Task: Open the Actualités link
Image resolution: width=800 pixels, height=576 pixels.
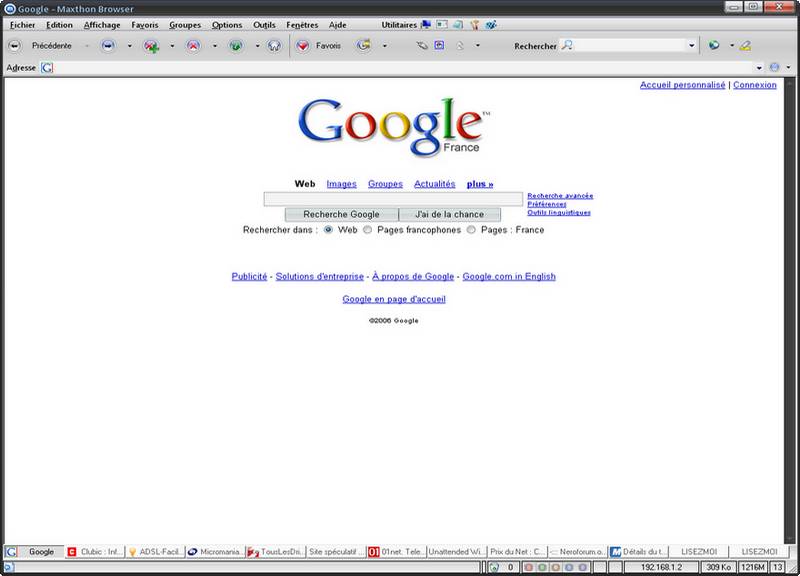Action: point(435,184)
